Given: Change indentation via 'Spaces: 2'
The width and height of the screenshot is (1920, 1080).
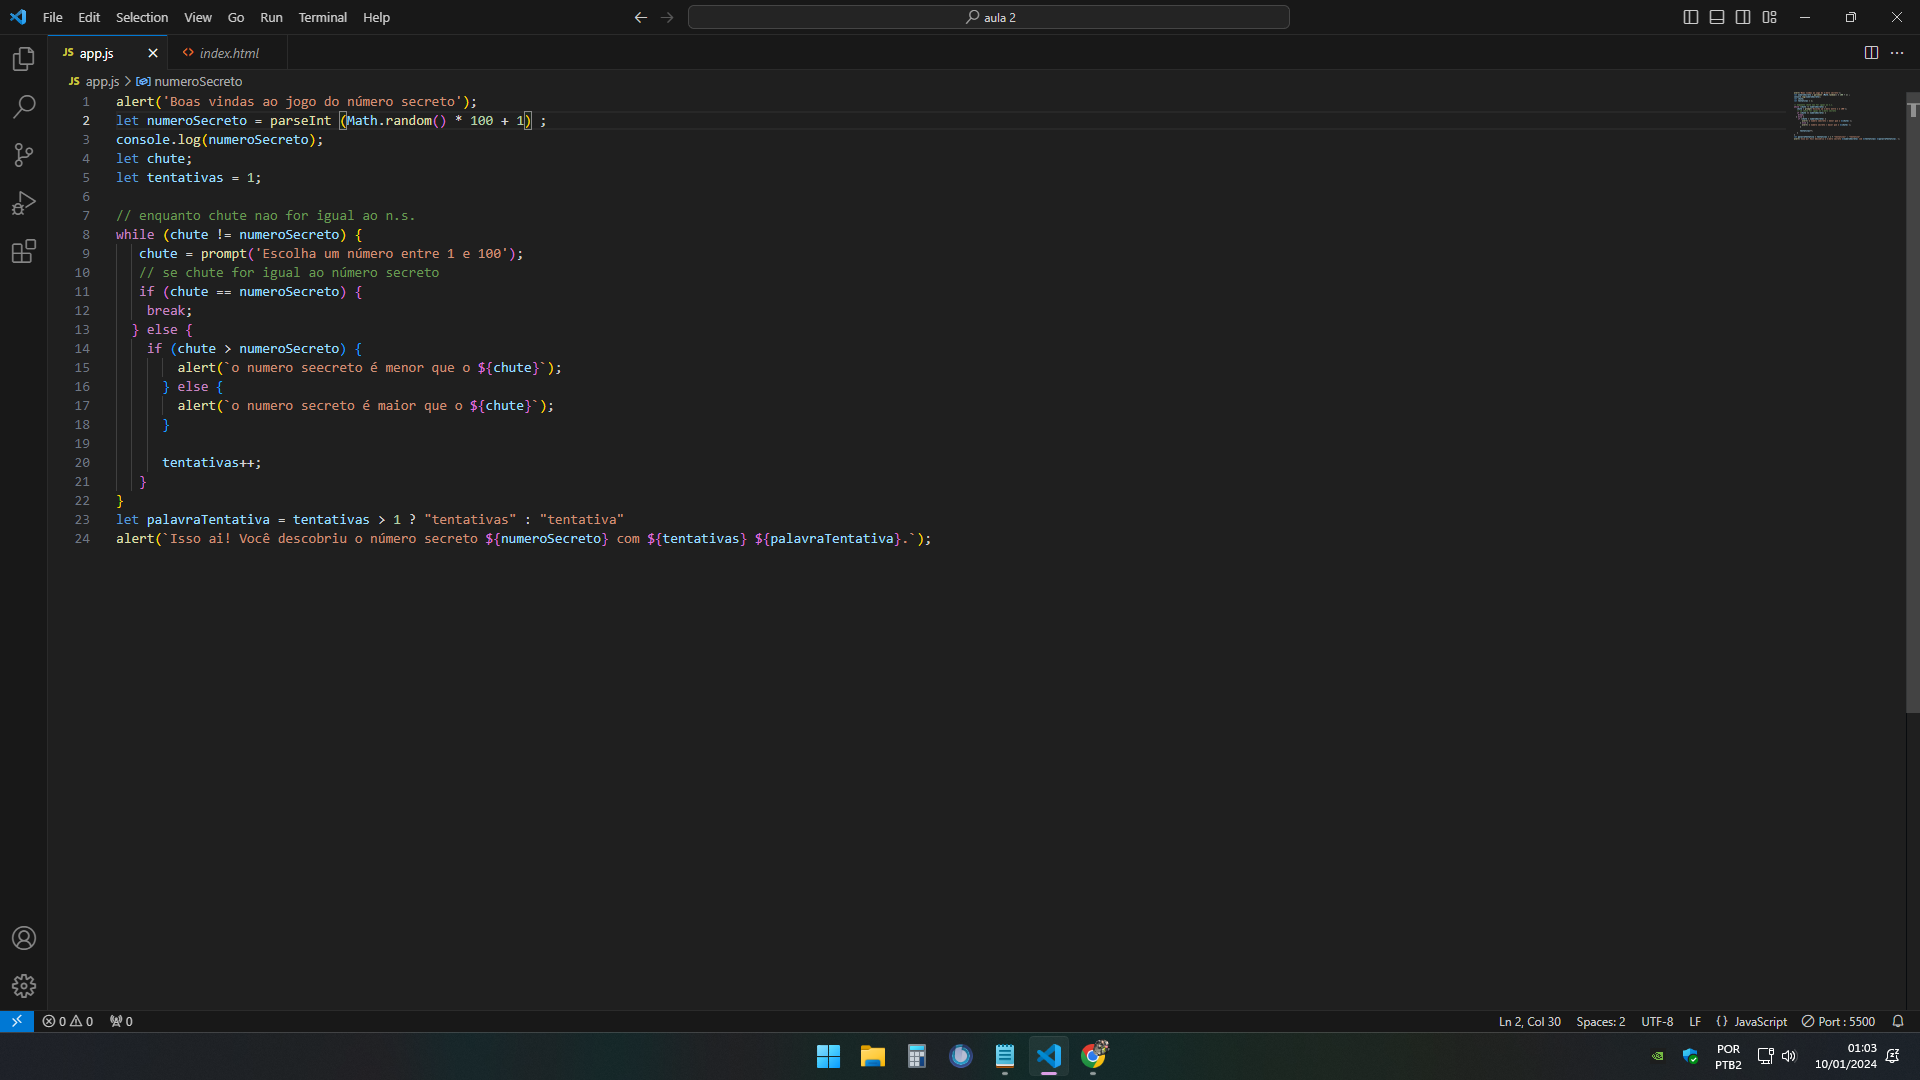Looking at the screenshot, I should pos(1600,1021).
